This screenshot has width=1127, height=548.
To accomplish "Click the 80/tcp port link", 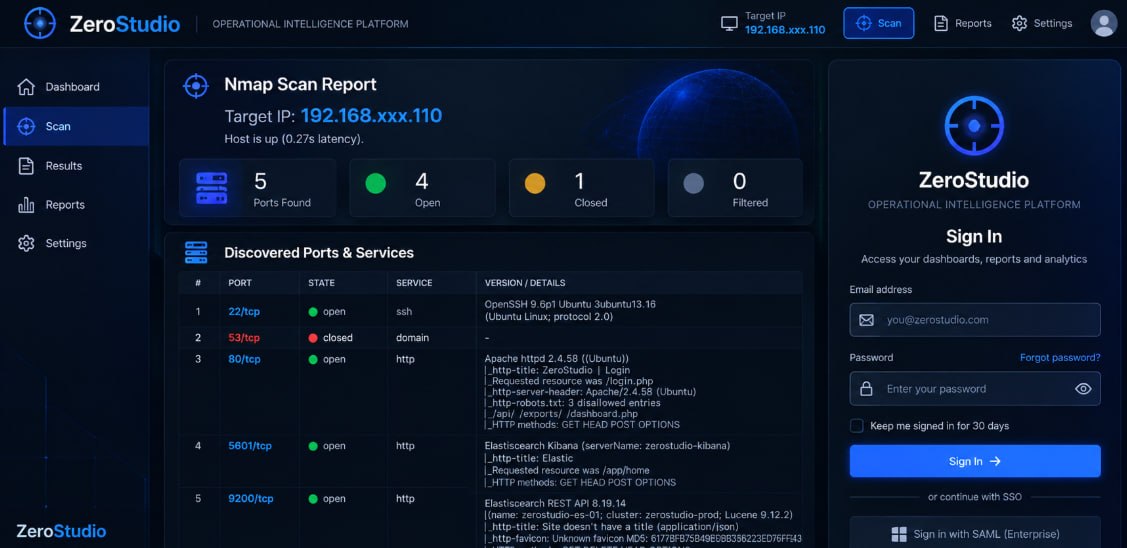I will click(x=244, y=359).
